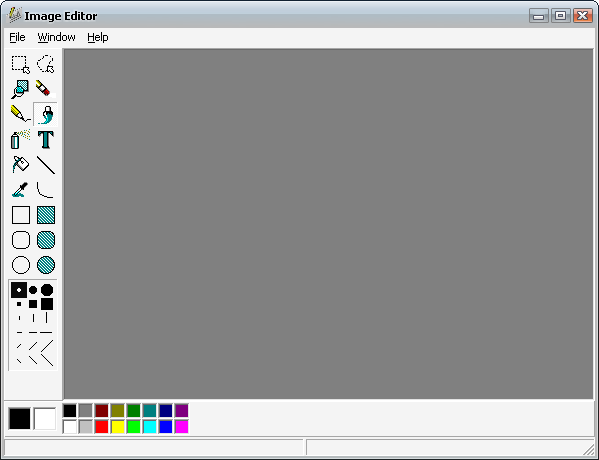
Task: Pick the bright red palette swatch
Action: [x=102, y=427]
